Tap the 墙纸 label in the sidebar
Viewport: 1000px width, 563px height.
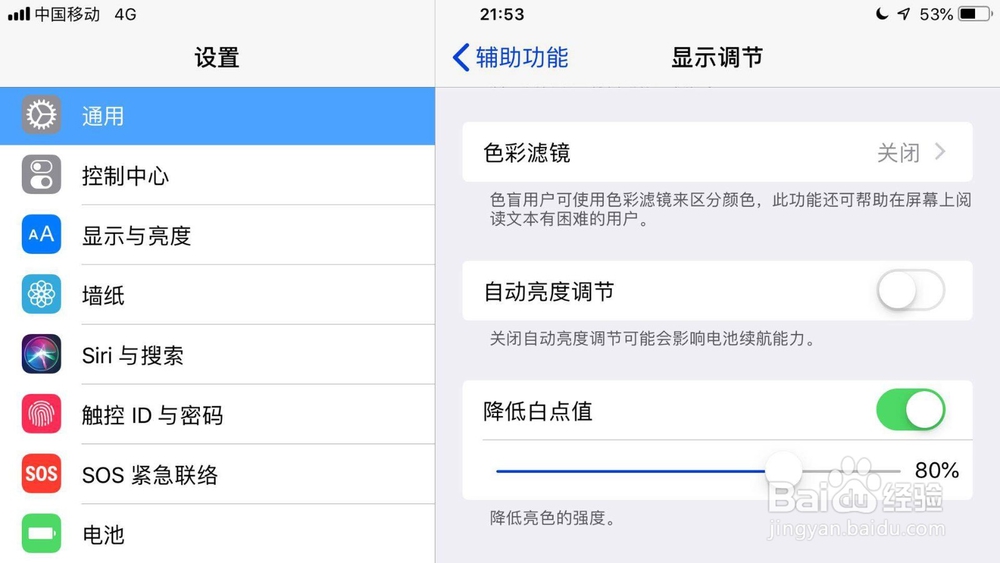coord(103,296)
